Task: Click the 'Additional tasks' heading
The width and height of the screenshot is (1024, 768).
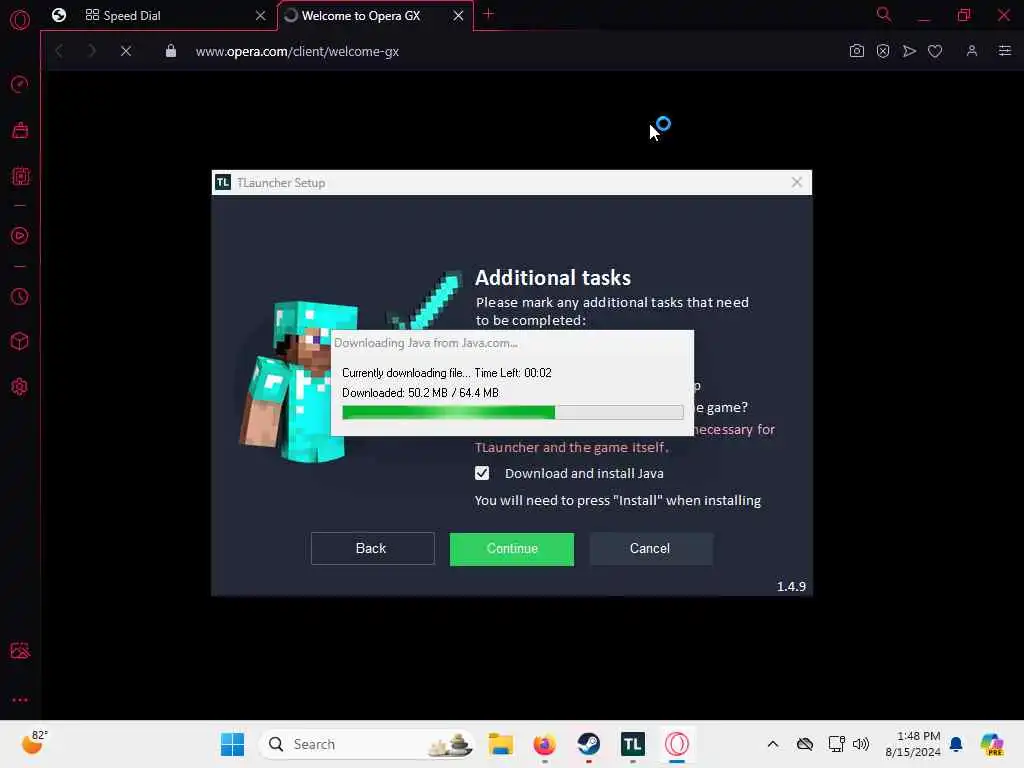Action: tap(552, 278)
